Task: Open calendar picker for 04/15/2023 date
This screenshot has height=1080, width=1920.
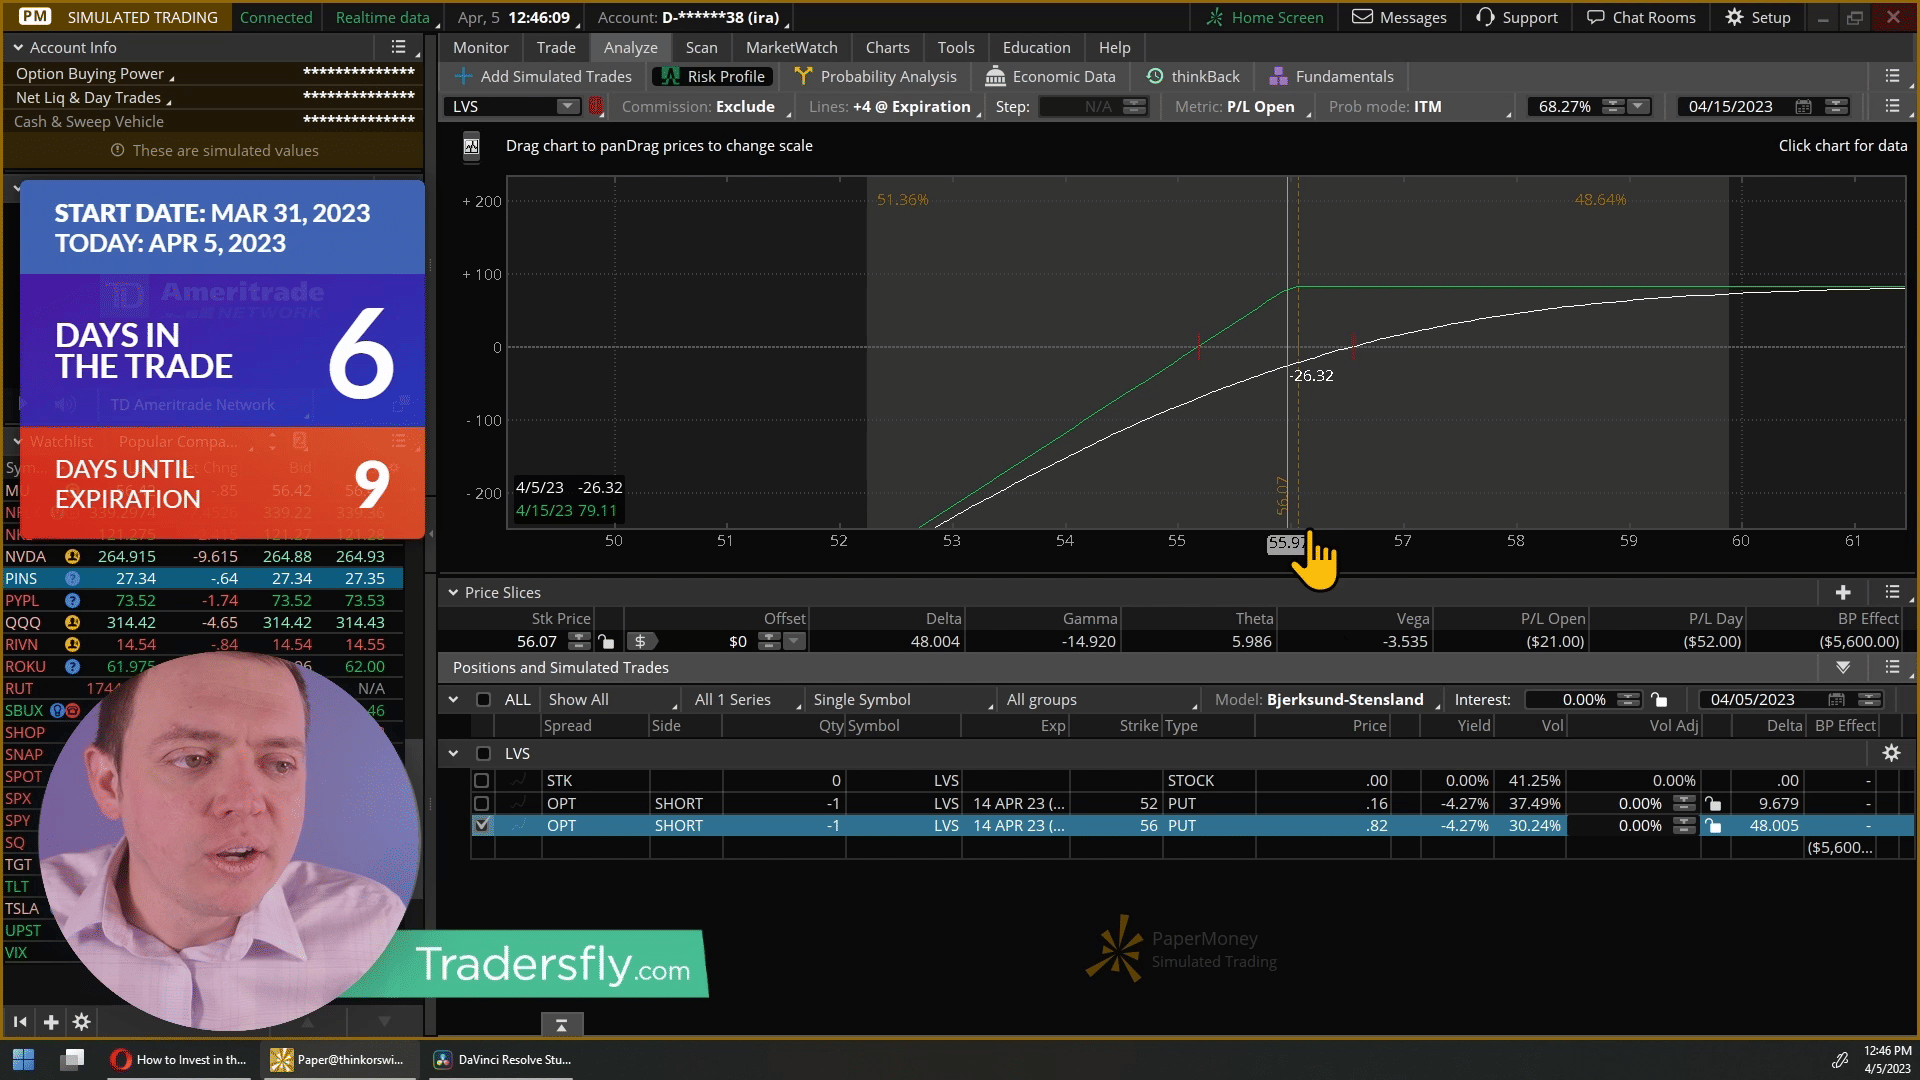Action: 1803,106
